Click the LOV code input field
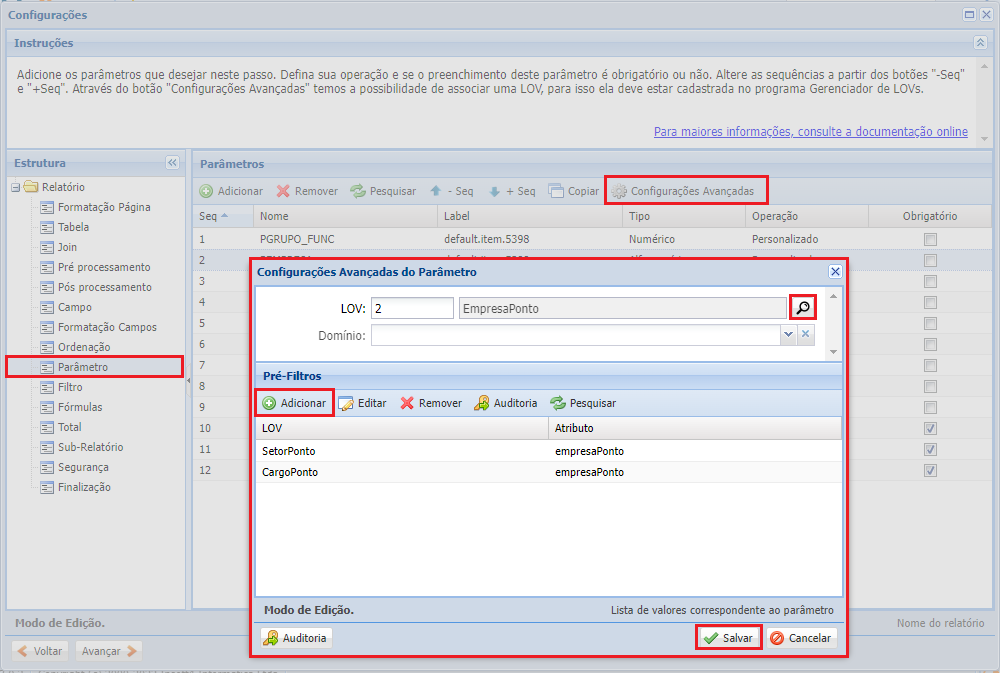The height and width of the screenshot is (673, 1000). (412, 309)
